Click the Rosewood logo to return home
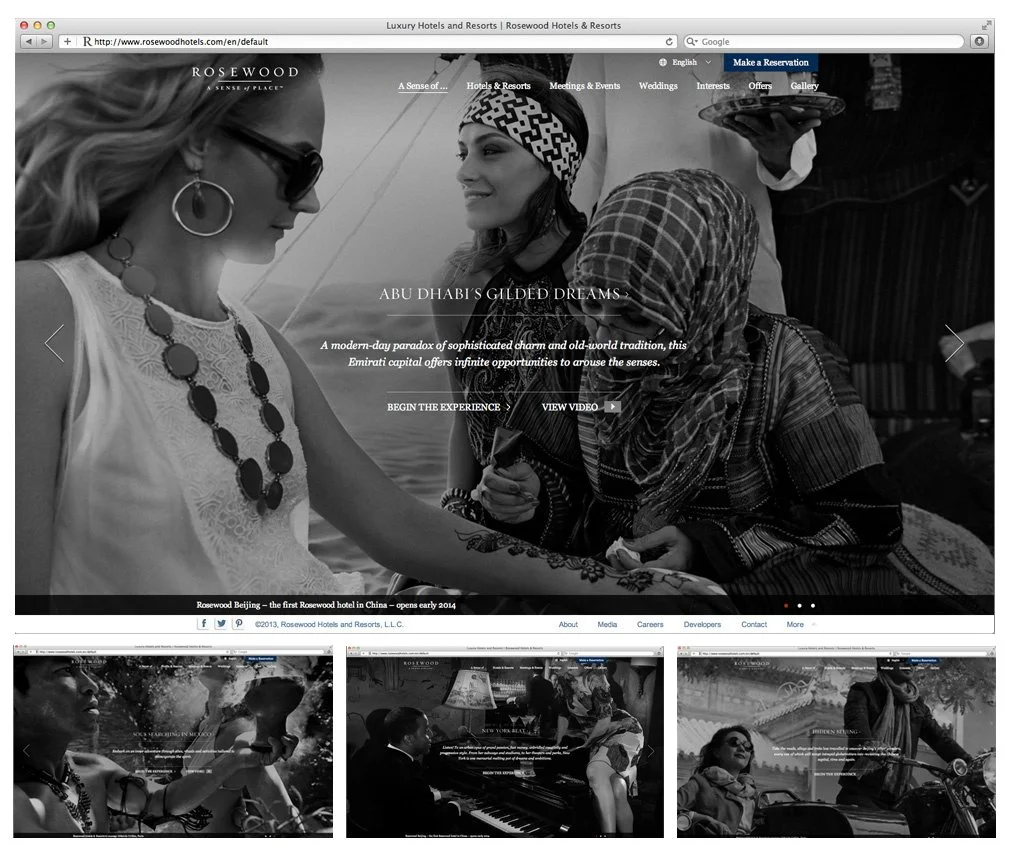This screenshot has height=865, width=1010. click(x=245, y=77)
